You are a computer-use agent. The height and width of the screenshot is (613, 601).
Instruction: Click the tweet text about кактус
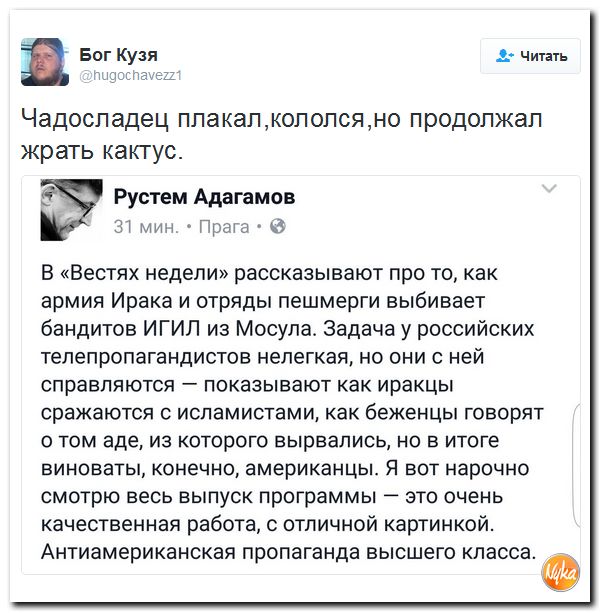282,134
